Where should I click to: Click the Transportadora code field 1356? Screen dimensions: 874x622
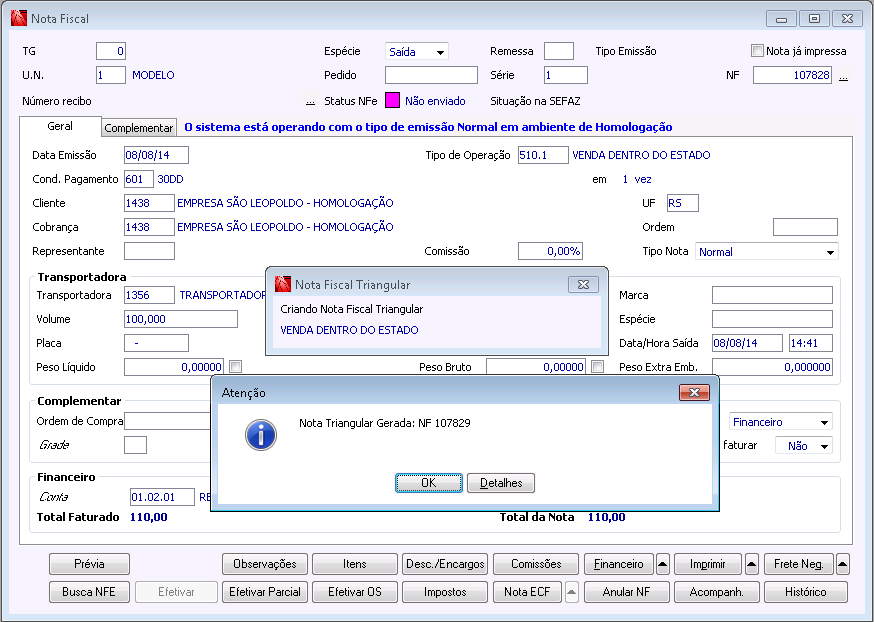point(149,295)
